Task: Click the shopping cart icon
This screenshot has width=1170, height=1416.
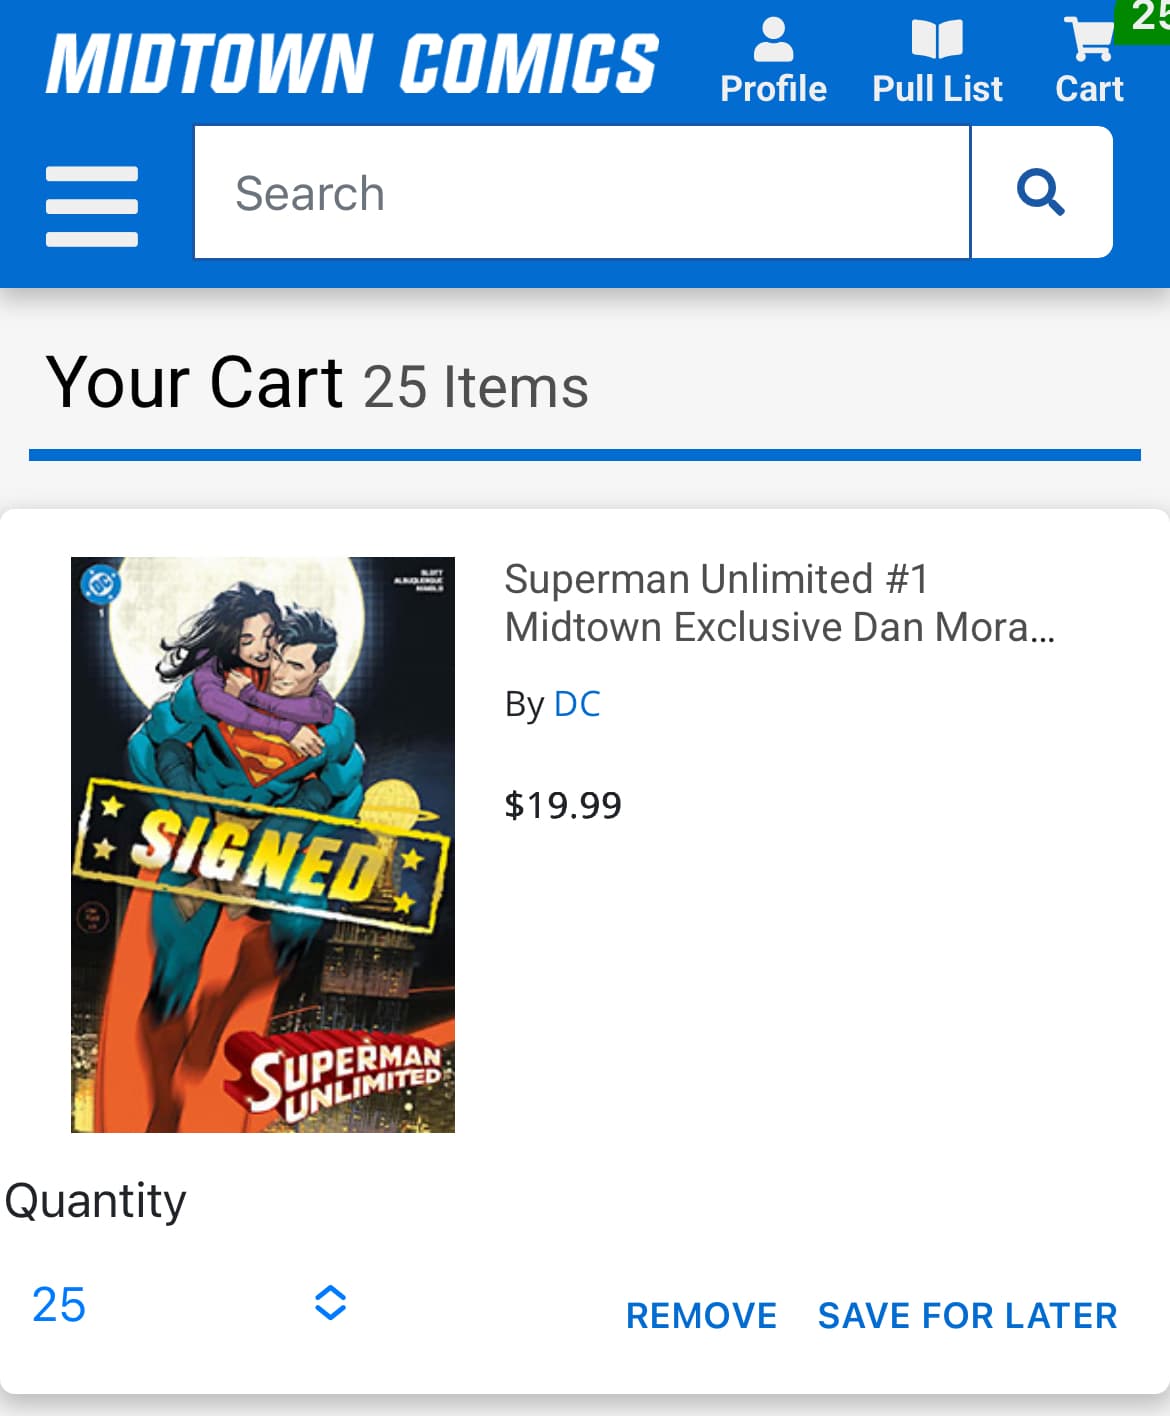Action: tap(1088, 40)
